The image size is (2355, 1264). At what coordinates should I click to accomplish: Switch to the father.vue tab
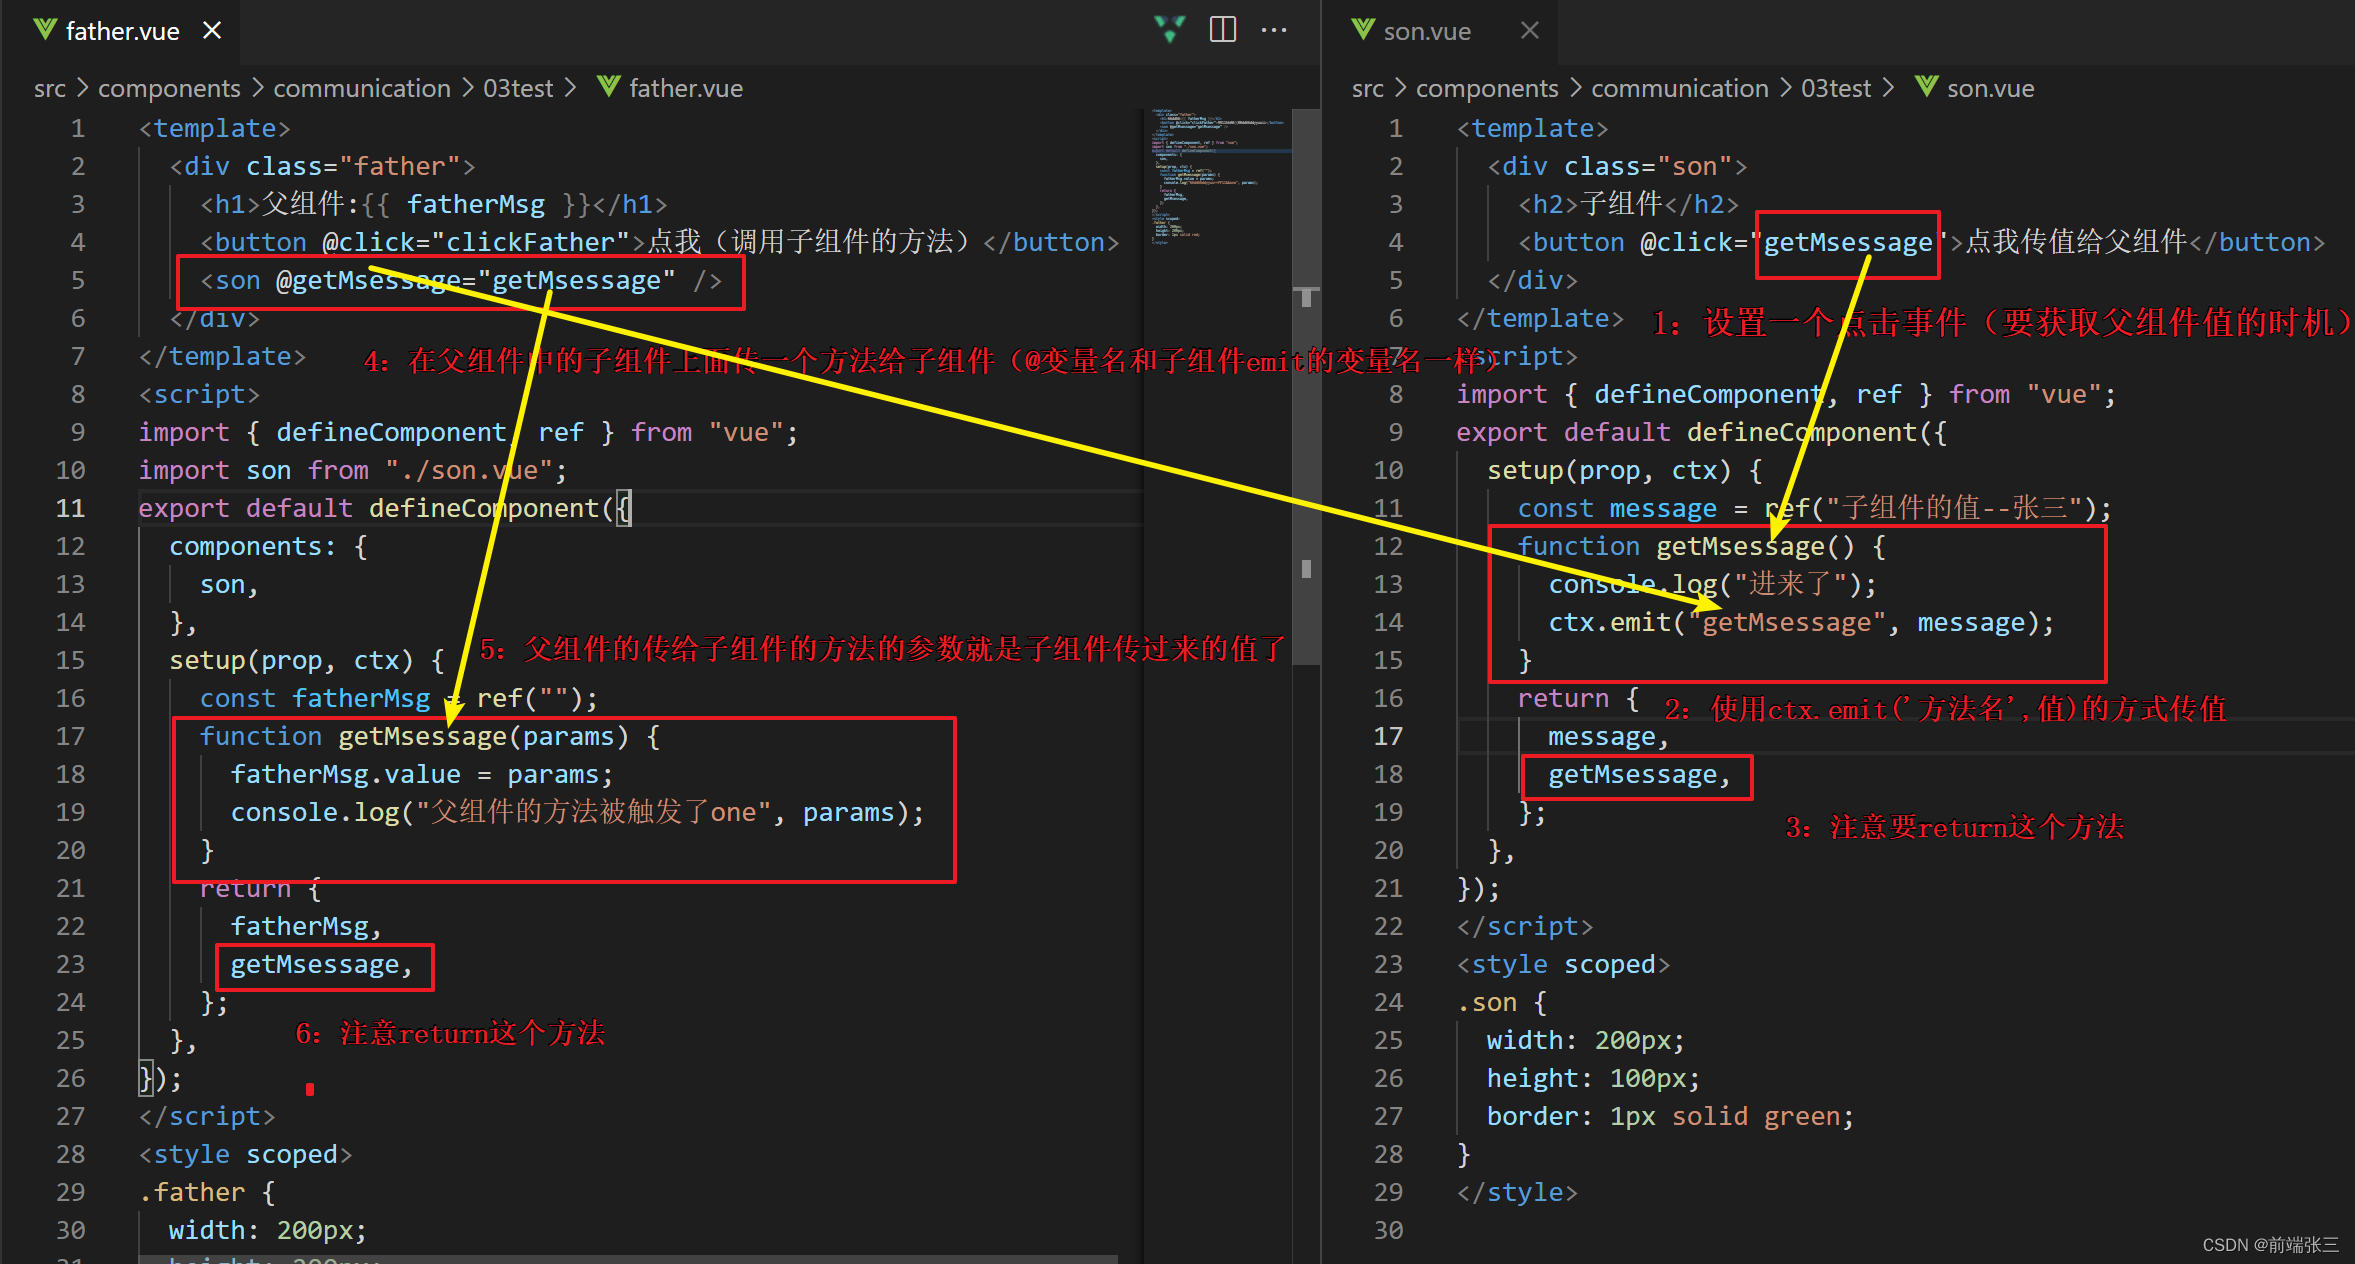[x=122, y=32]
